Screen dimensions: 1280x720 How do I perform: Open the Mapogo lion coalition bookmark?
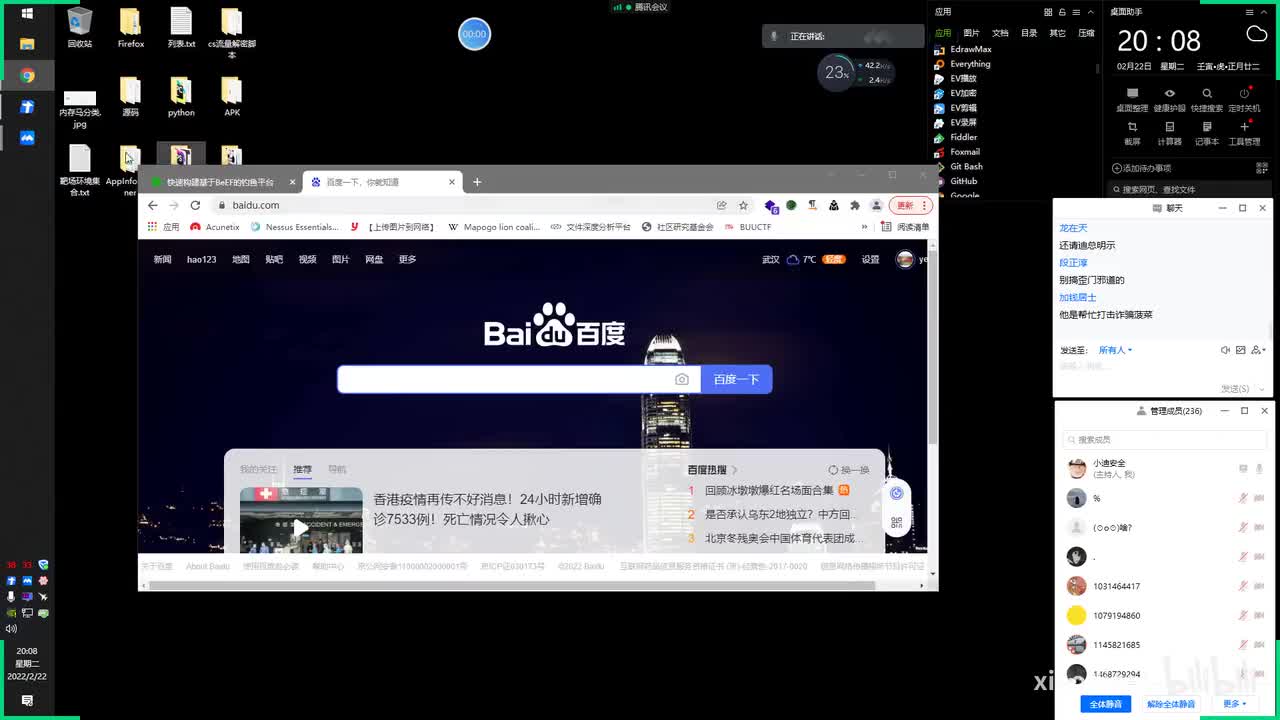(494, 227)
